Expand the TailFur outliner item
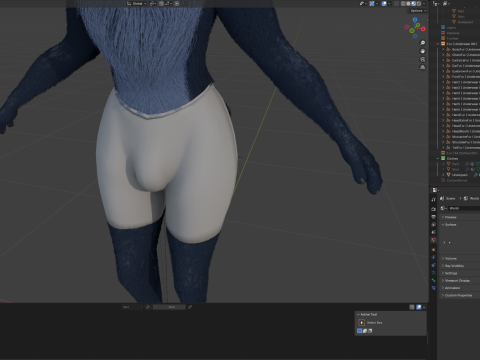The height and width of the screenshot is (360, 480). coord(443,147)
